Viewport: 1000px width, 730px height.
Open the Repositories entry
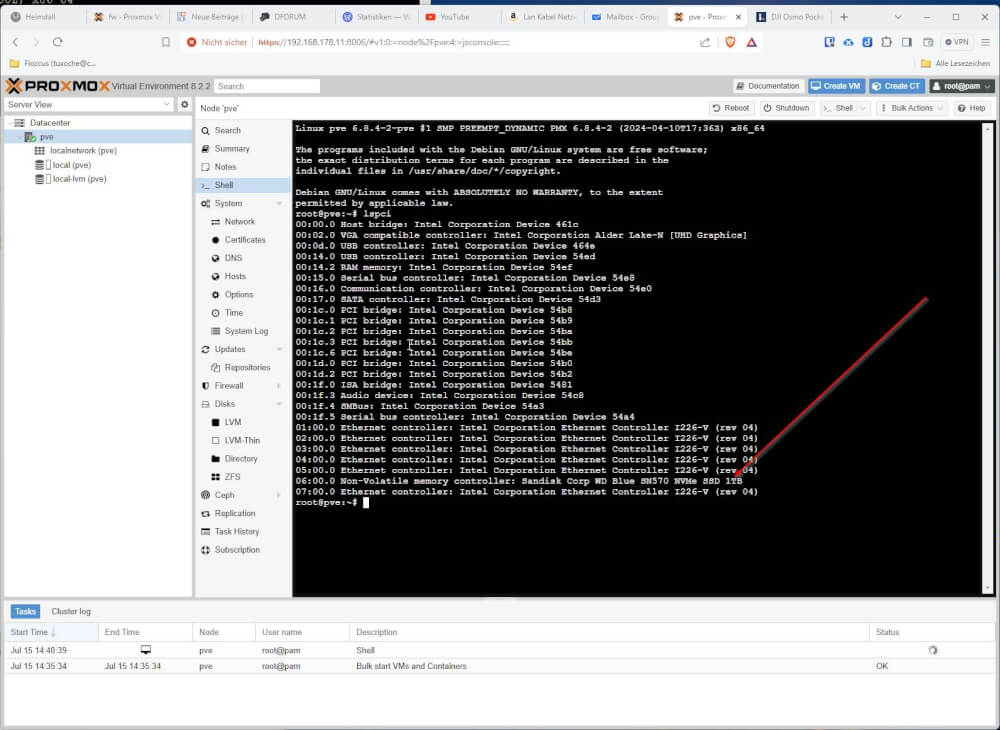tap(247, 367)
